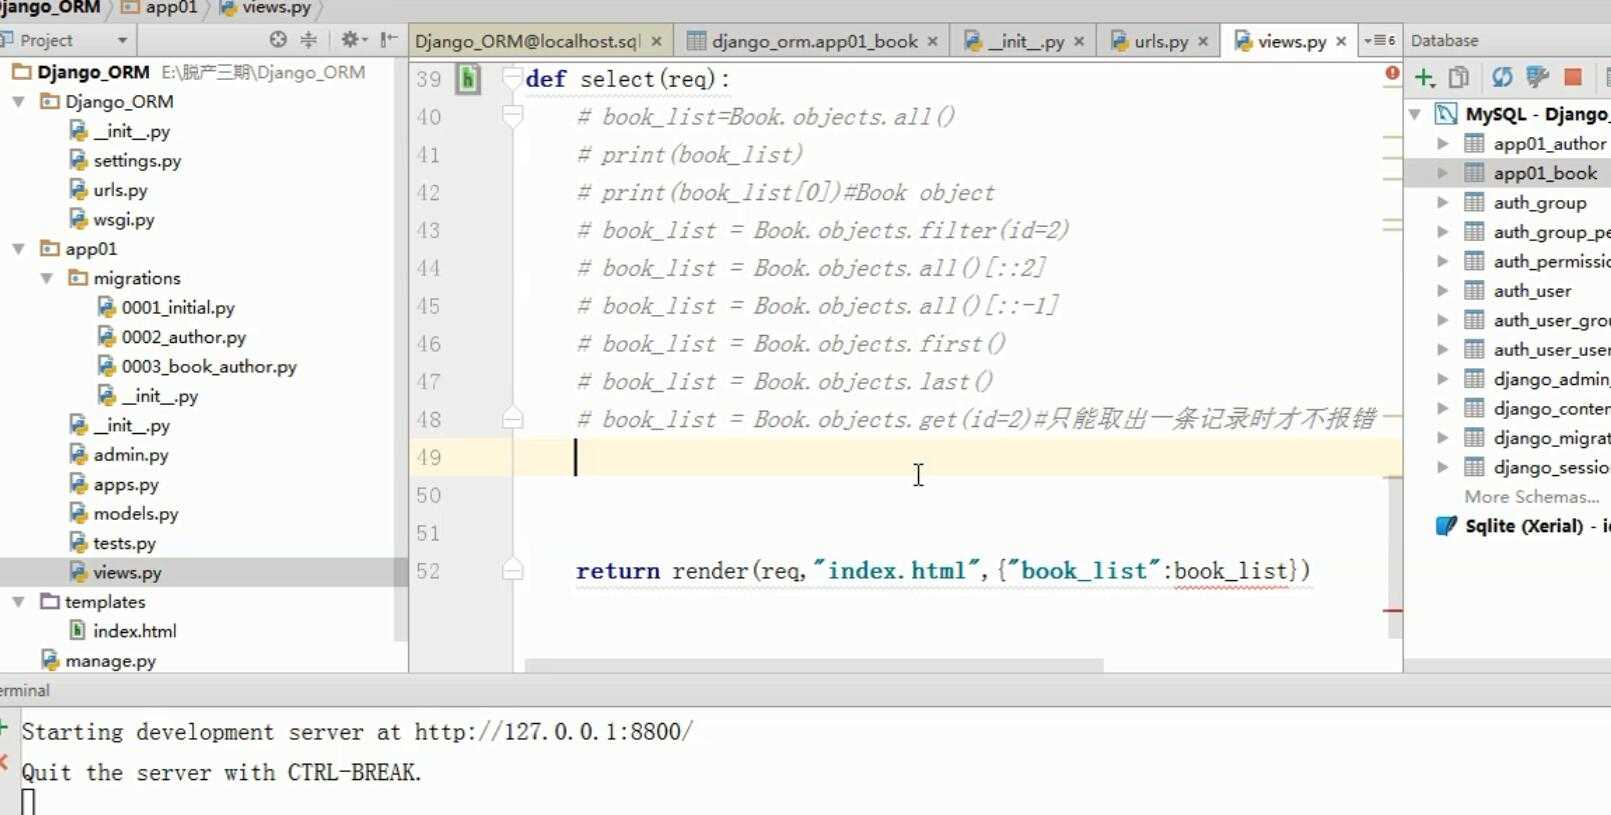Add a new data source with green plus

coord(1425,78)
